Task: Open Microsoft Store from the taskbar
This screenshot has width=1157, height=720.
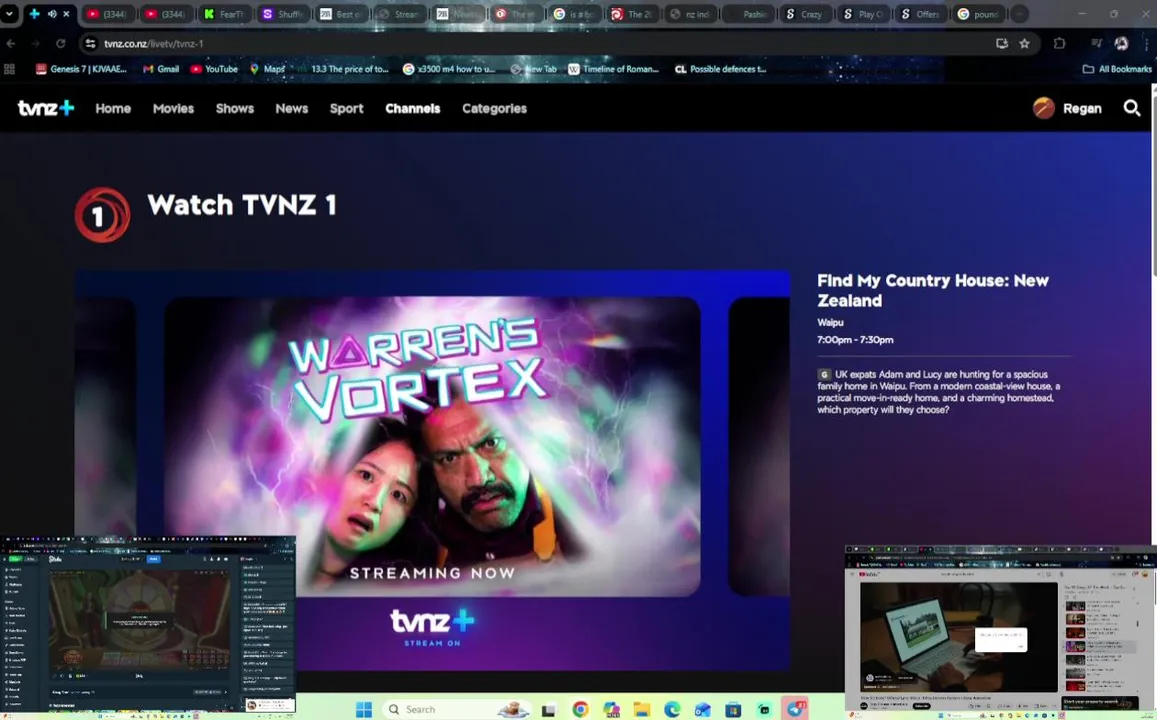Action: click(733, 710)
